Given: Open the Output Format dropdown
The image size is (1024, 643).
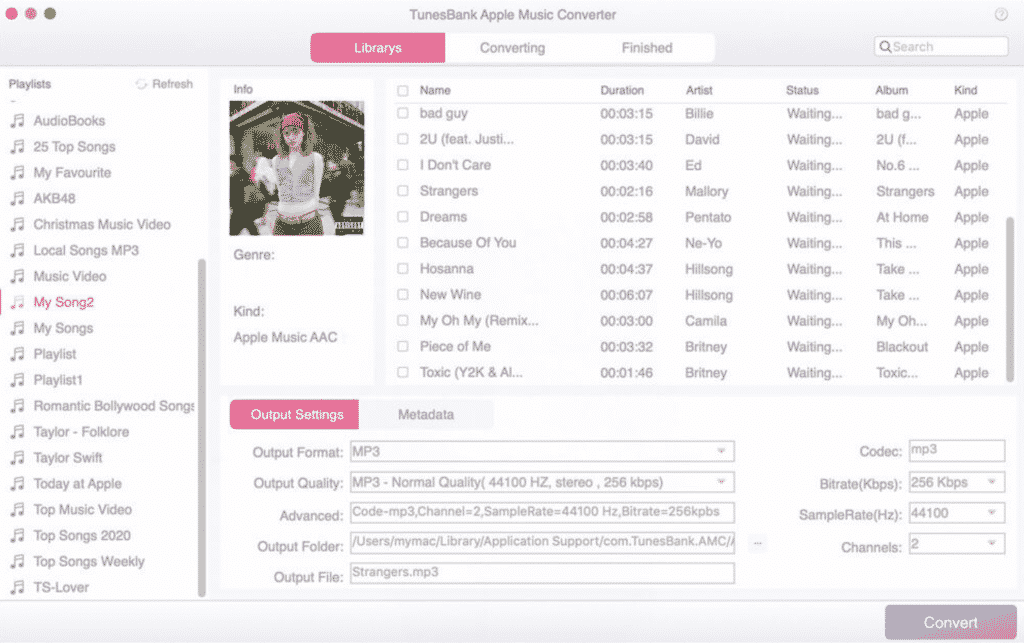Looking at the screenshot, I should [x=722, y=451].
